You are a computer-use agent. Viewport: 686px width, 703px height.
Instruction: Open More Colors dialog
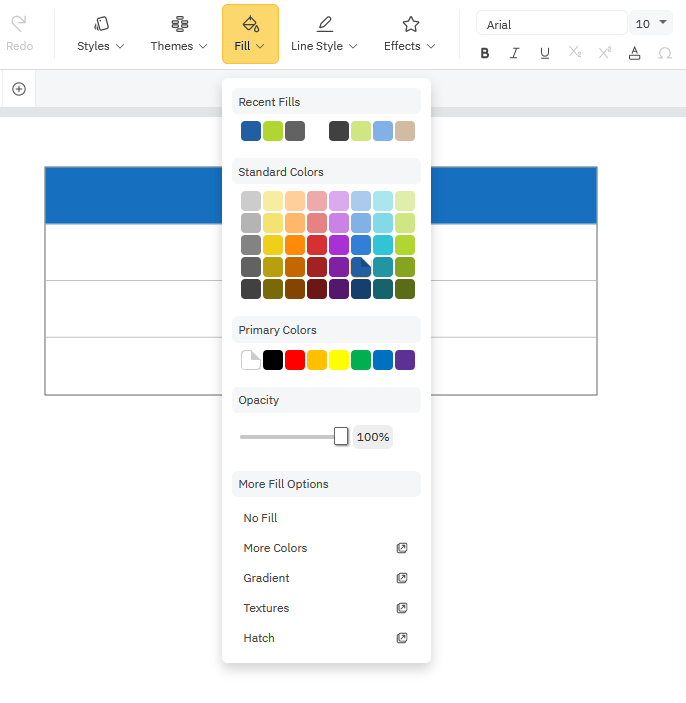275,548
